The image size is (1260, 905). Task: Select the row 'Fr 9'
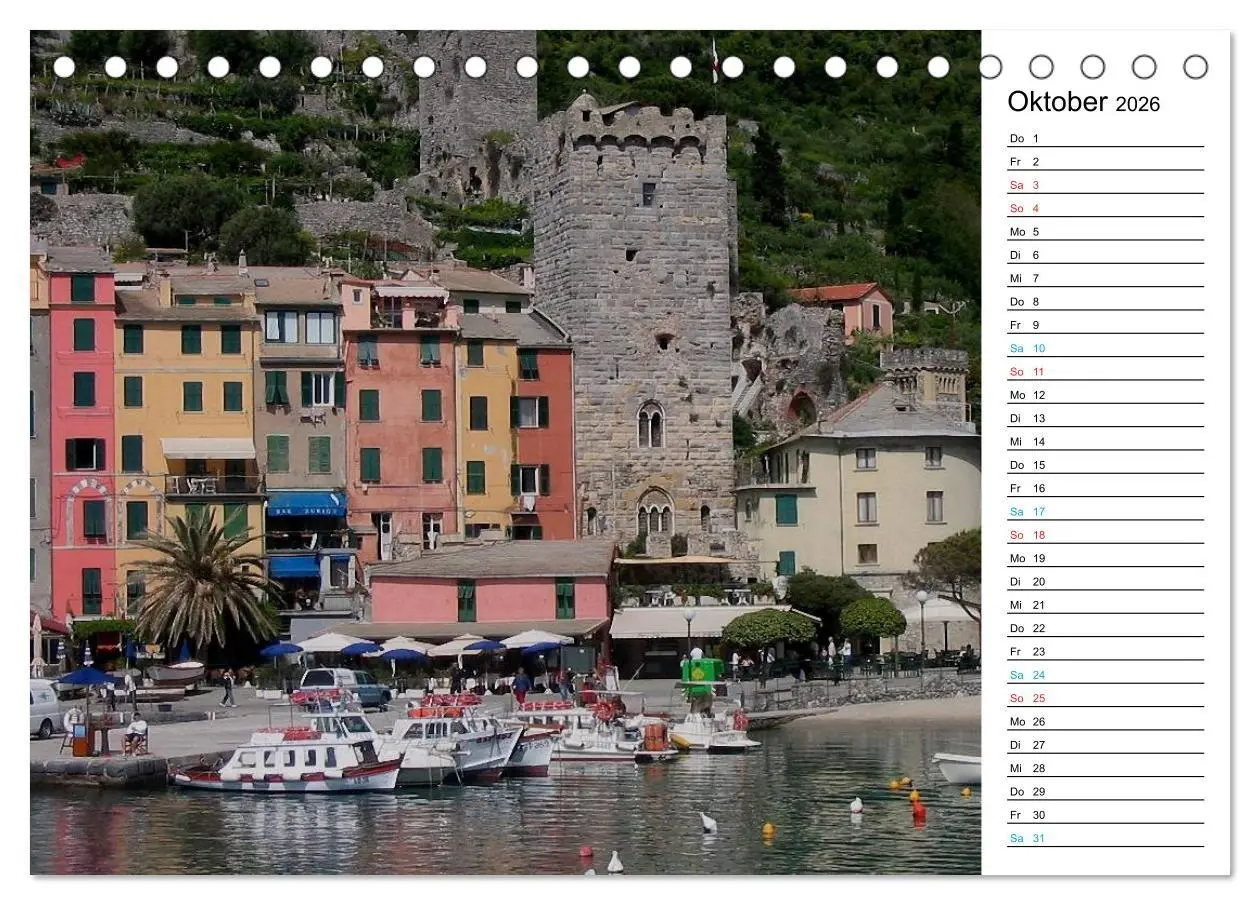(1105, 324)
